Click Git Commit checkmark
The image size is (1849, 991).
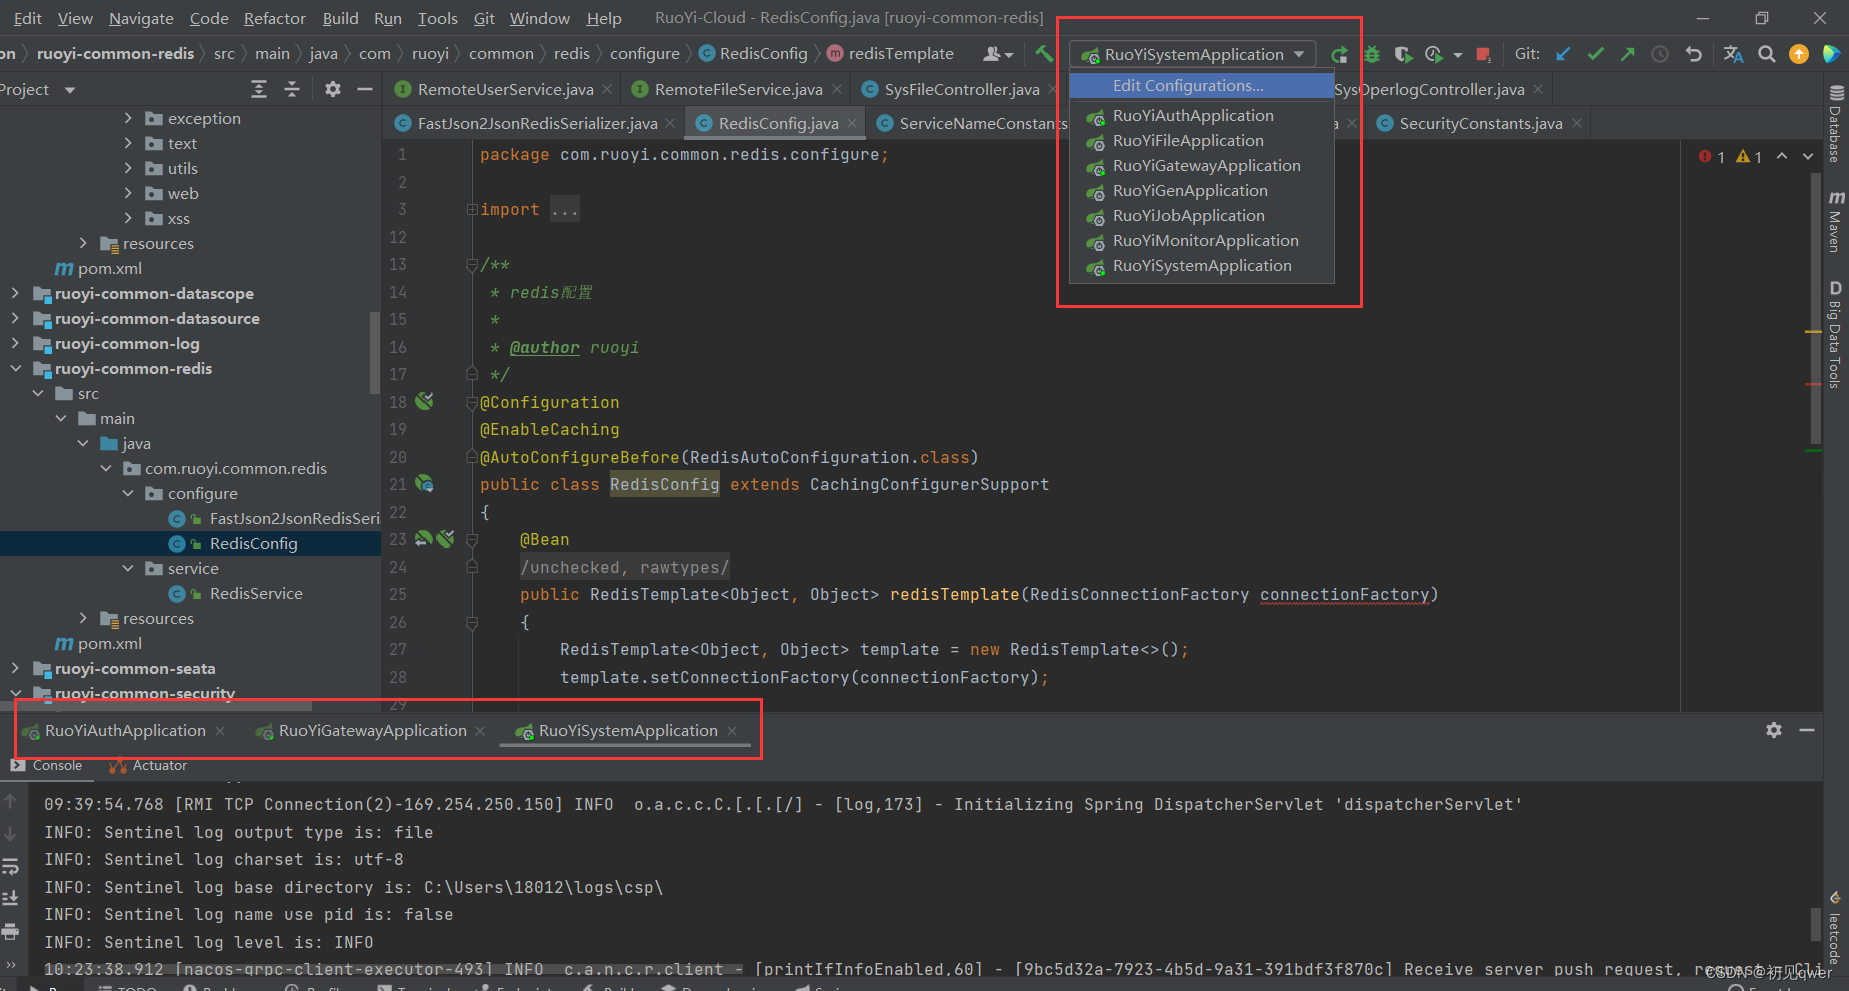[x=1596, y=54]
